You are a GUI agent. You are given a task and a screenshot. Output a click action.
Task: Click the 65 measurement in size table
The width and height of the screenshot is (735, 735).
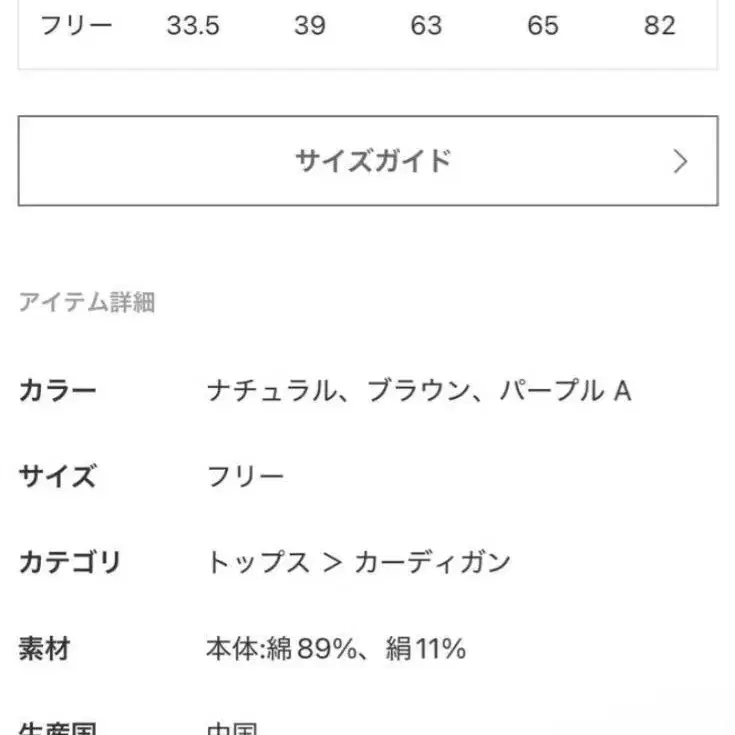coord(543,26)
